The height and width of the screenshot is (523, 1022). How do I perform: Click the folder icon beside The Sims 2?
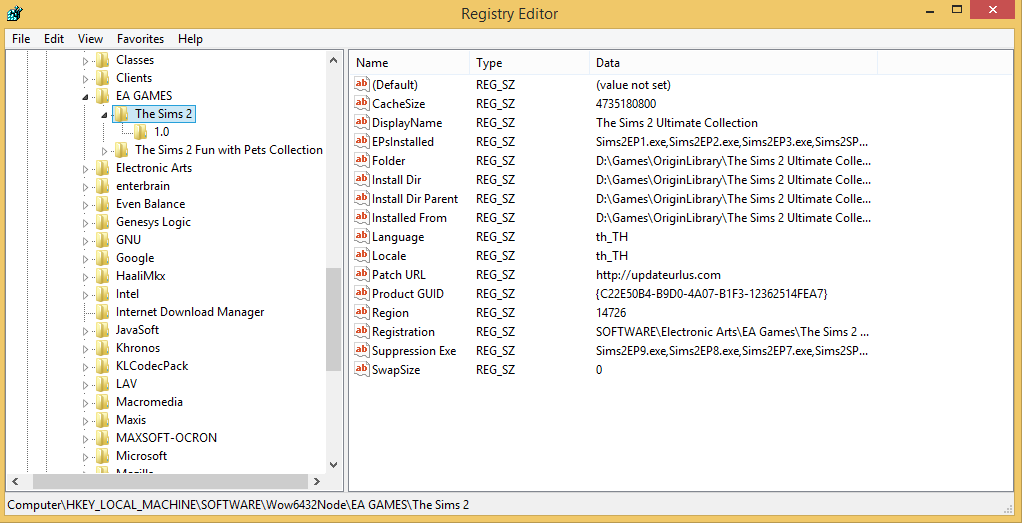pos(122,114)
